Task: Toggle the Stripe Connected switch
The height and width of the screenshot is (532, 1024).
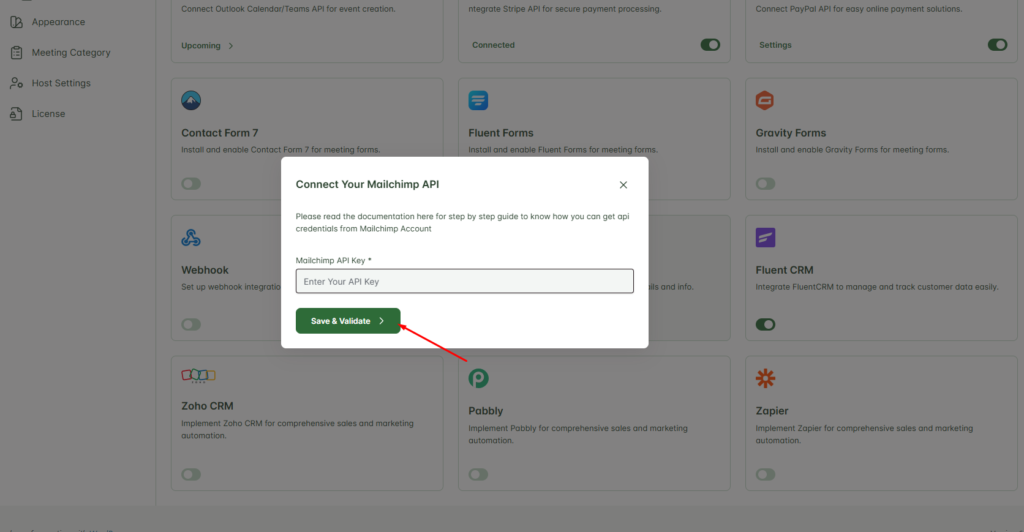Action: point(710,45)
